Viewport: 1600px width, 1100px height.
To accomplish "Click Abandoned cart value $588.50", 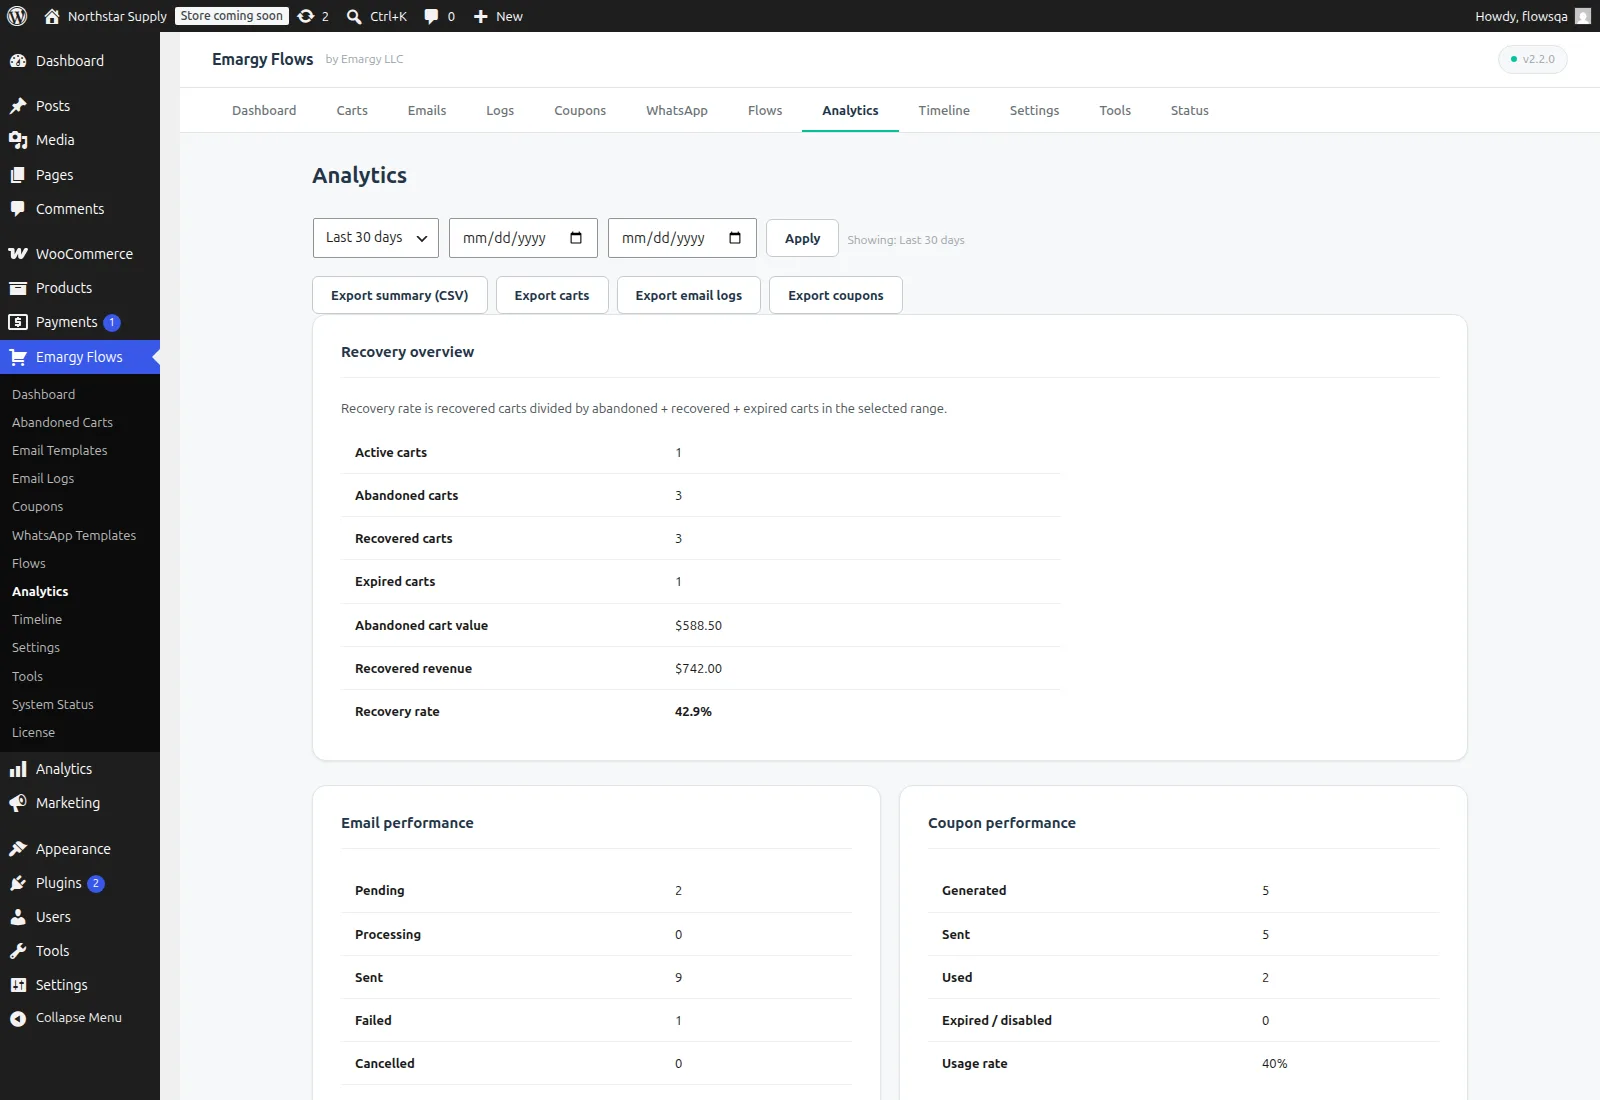I will click(x=698, y=626).
